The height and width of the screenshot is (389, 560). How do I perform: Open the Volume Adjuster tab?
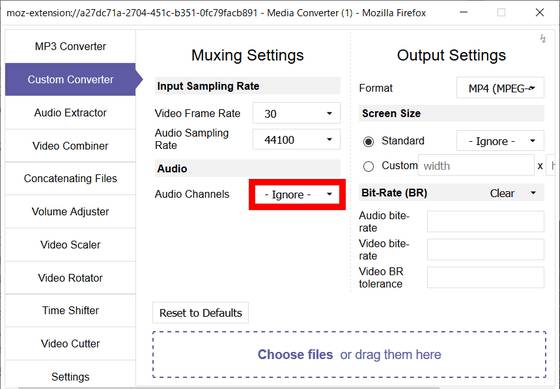pyautogui.click(x=70, y=211)
